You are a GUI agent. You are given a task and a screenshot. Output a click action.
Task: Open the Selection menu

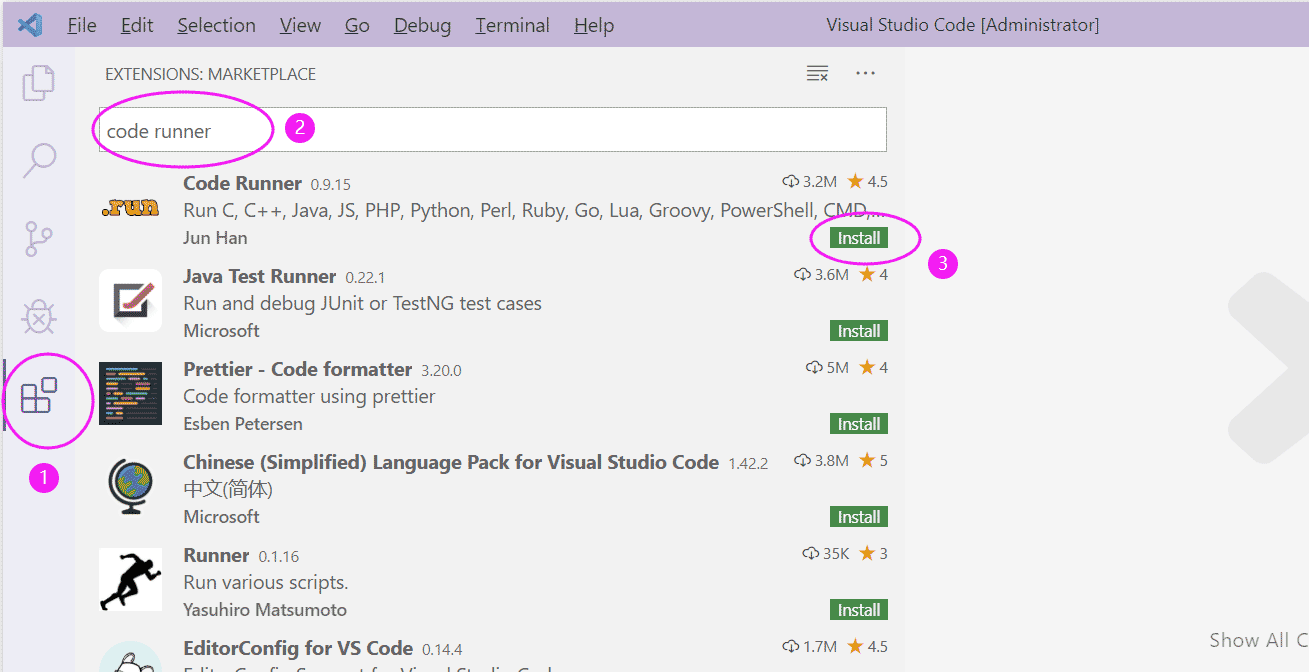[217, 25]
